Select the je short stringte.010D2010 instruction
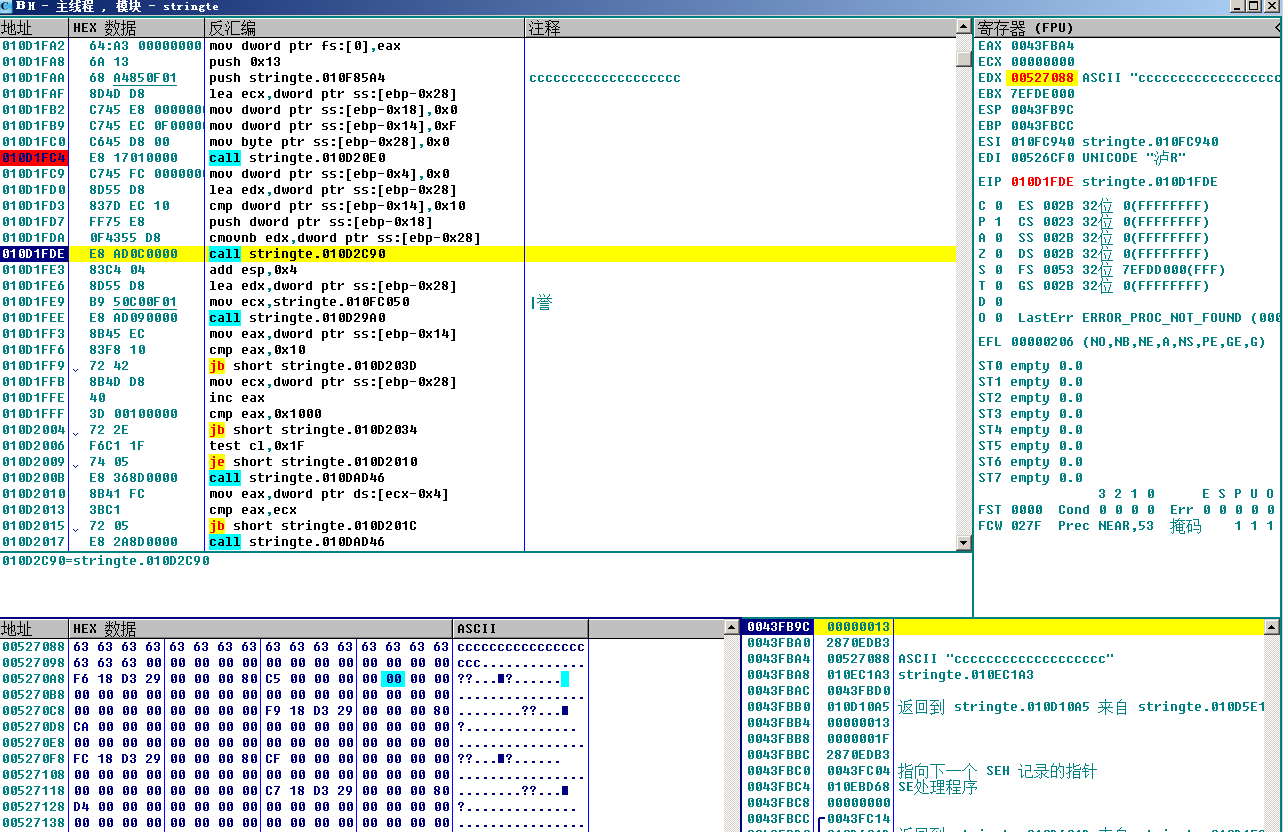 [313, 462]
